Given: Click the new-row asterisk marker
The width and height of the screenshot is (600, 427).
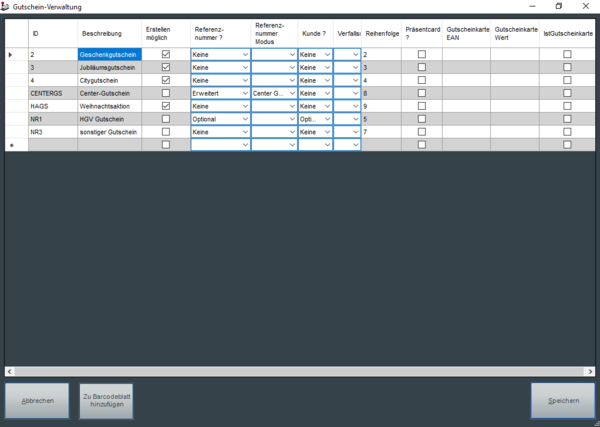Looking at the screenshot, I should pos(11,145).
